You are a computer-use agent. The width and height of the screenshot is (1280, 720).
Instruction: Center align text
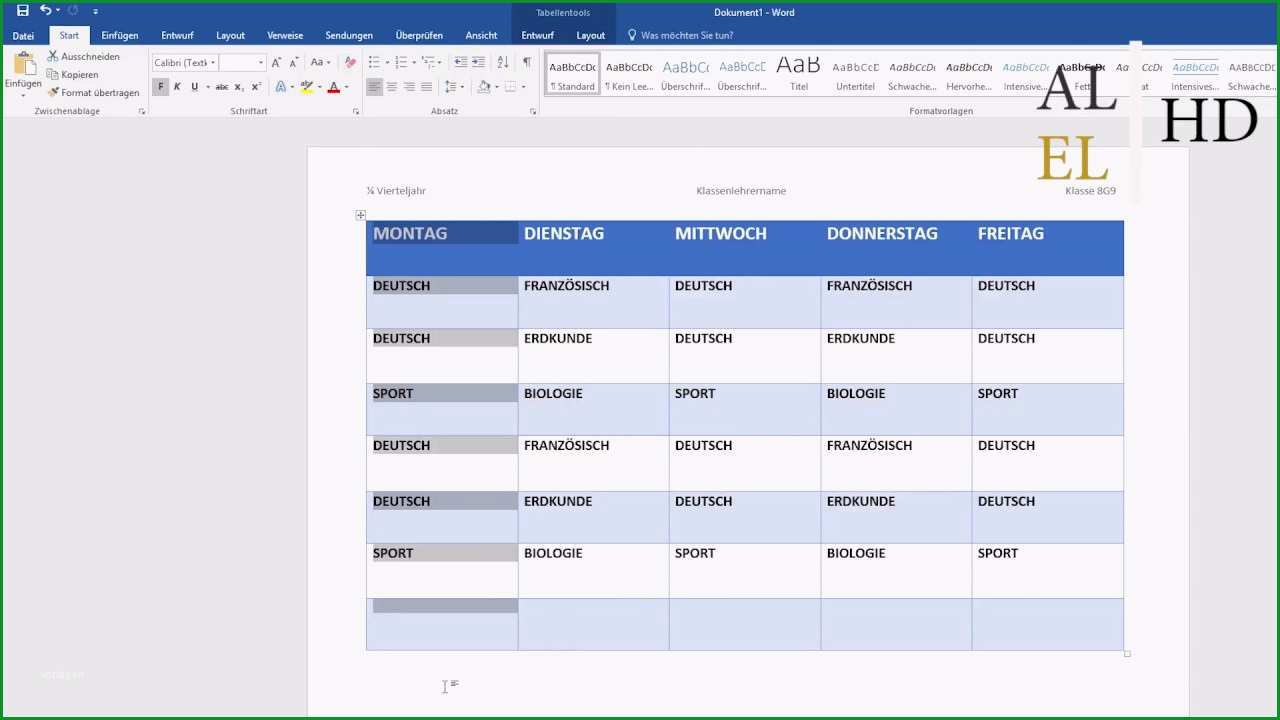392,87
